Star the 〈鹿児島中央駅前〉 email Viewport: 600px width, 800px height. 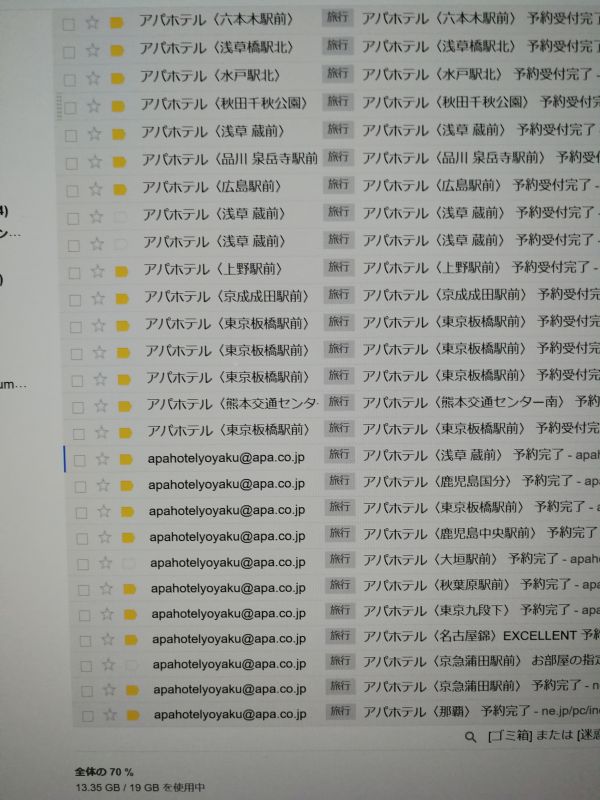105,537
